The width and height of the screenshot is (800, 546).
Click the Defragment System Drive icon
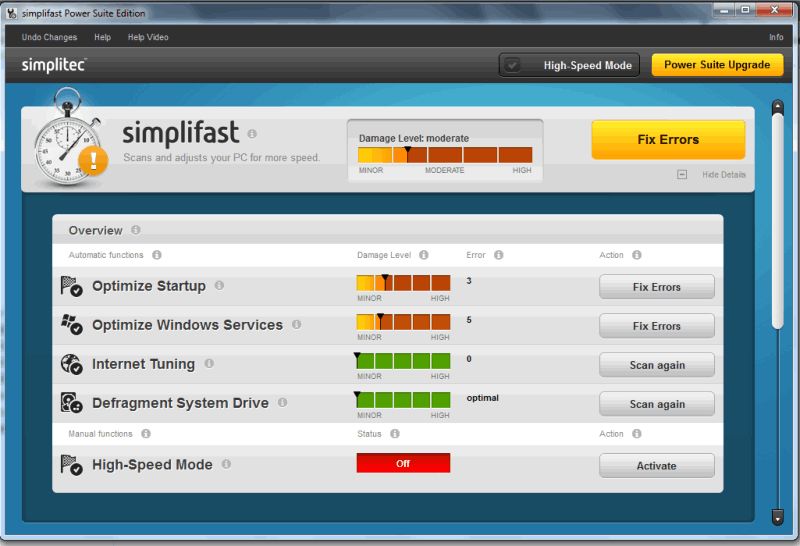[71, 403]
